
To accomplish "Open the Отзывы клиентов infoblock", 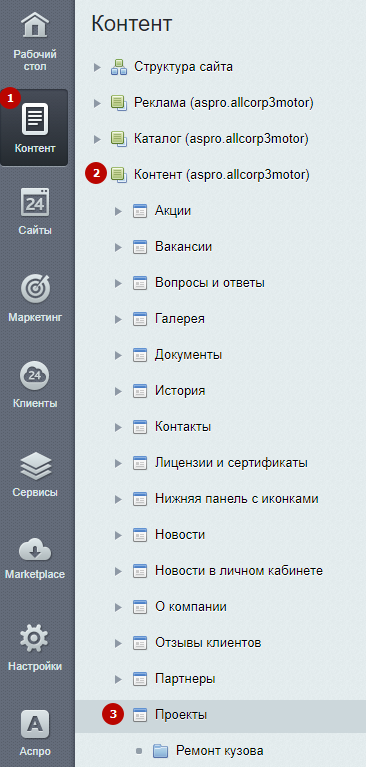I will pos(208,643).
